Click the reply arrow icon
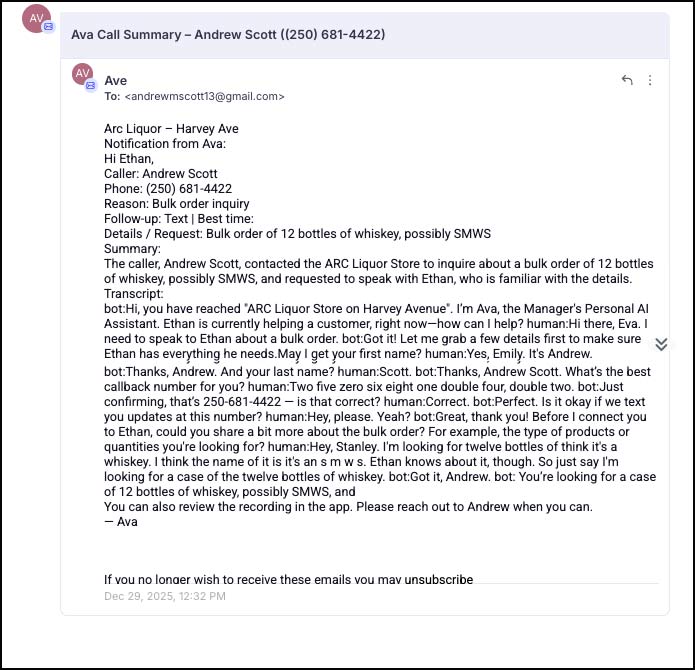695x670 pixels. coord(627,80)
